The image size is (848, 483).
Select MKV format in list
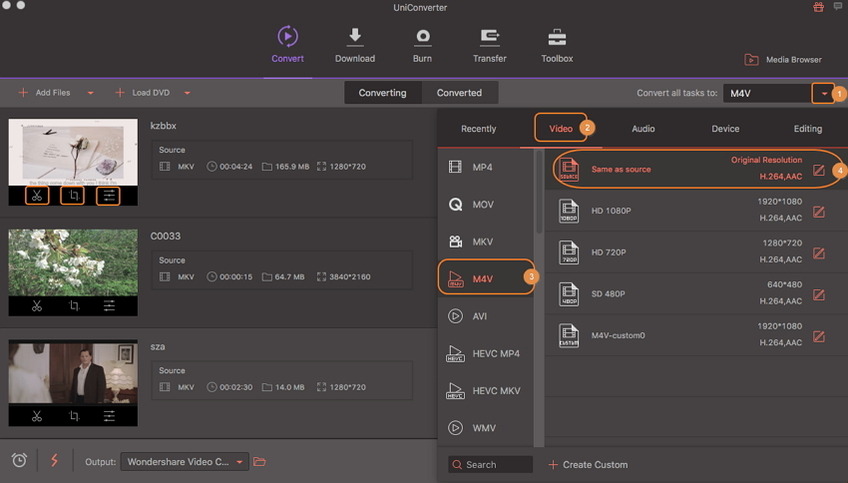484,242
